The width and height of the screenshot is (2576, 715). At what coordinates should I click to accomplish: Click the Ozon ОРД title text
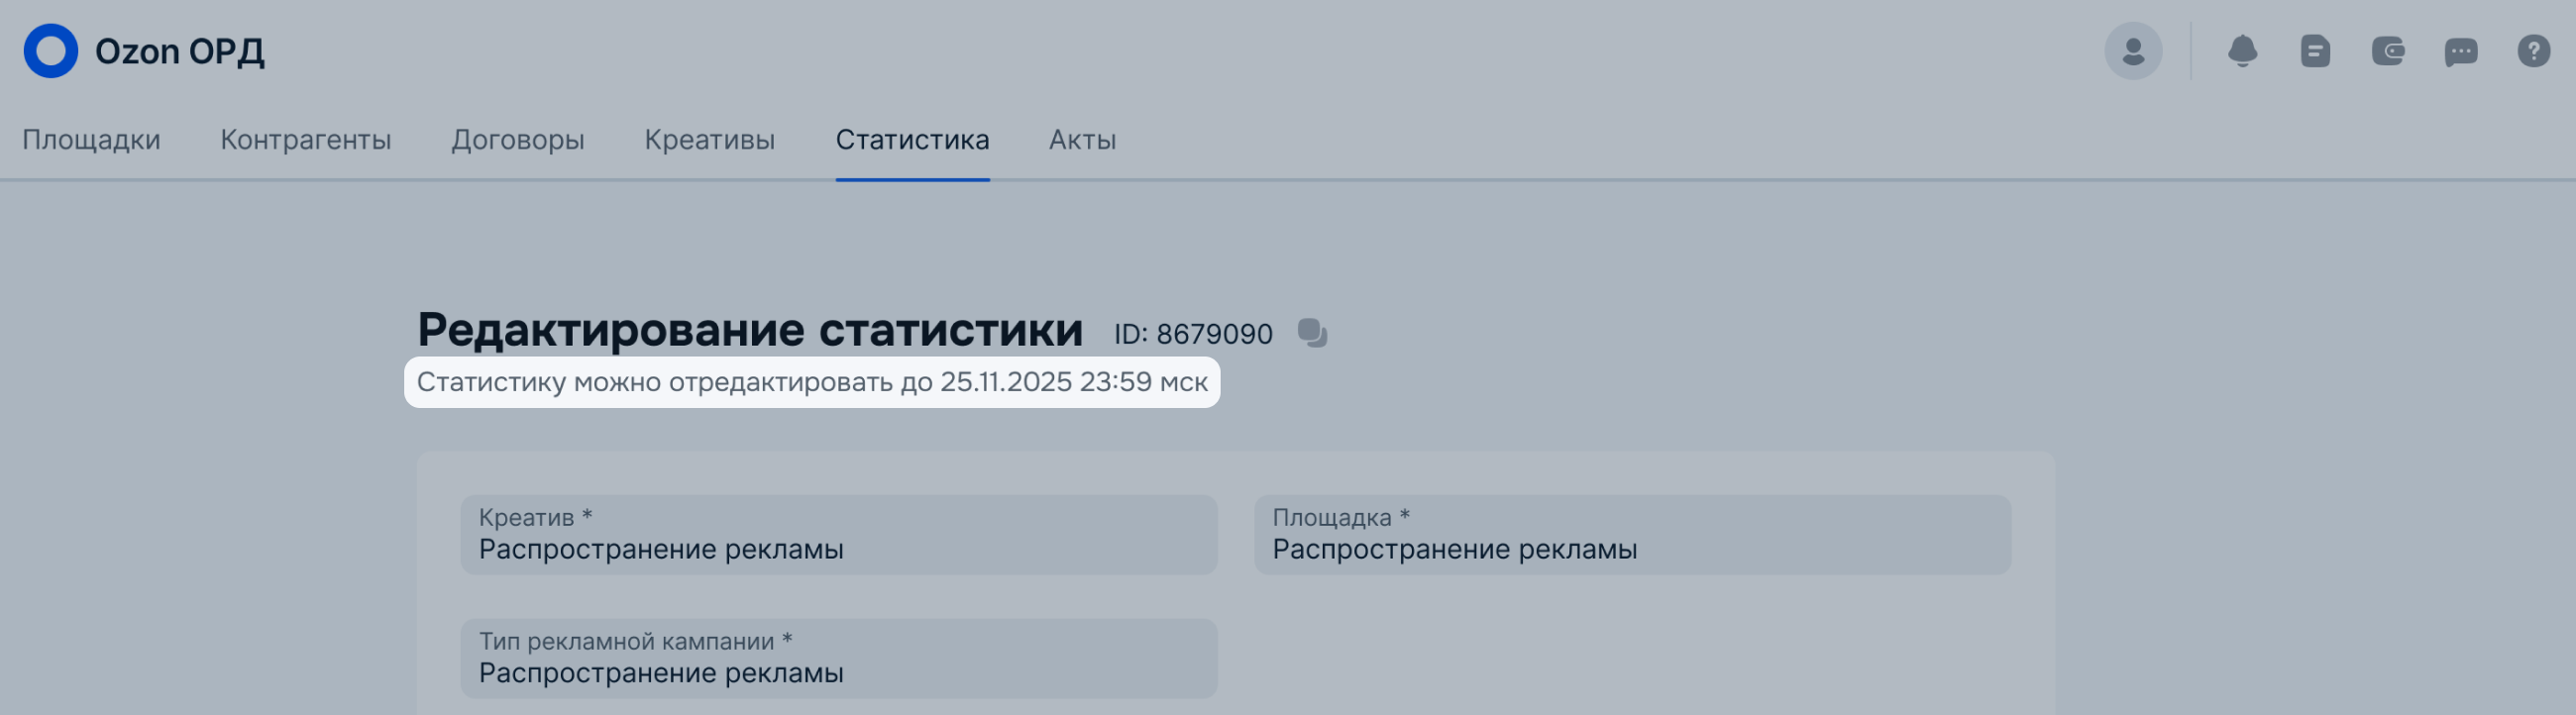[x=180, y=51]
